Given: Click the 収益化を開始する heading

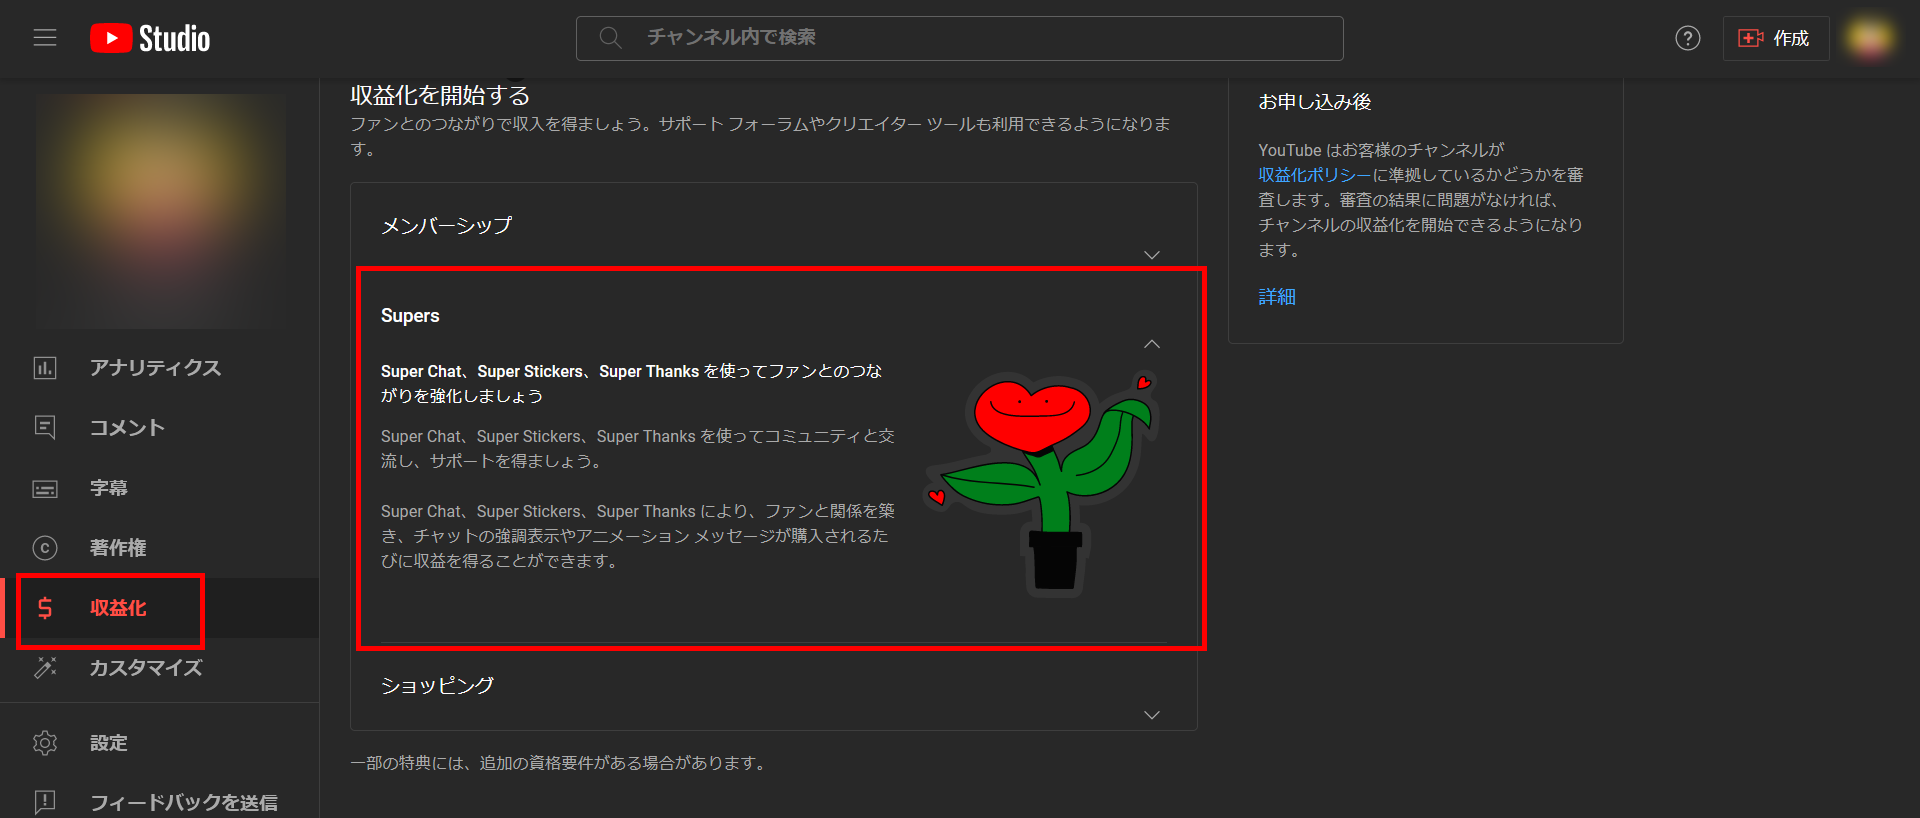Looking at the screenshot, I should pos(440,95).
